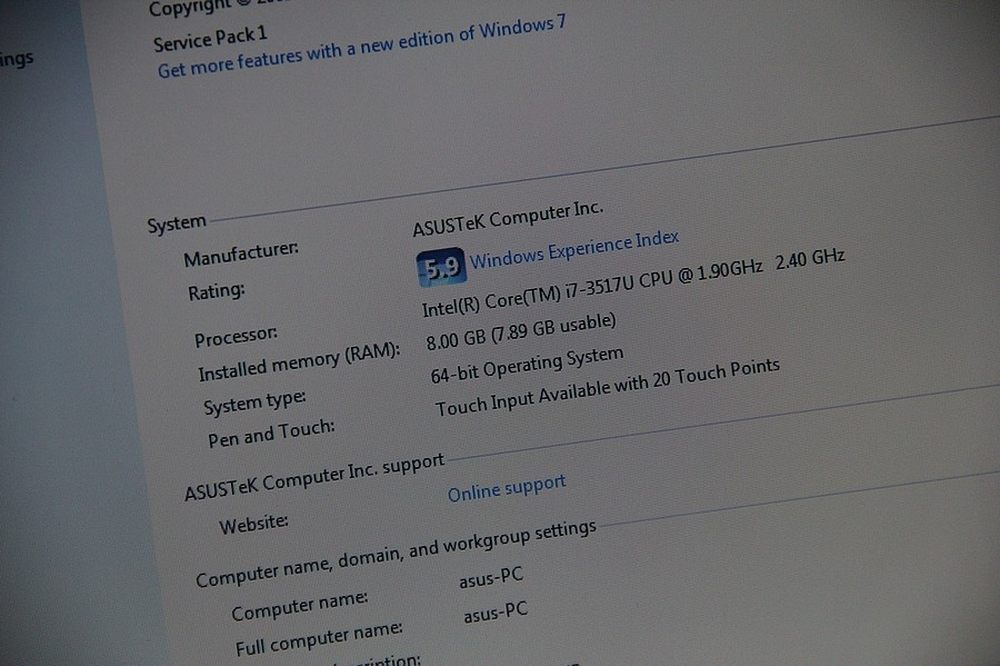
Task: Click the 'System type:' label
Action: (x=254, y=403)
